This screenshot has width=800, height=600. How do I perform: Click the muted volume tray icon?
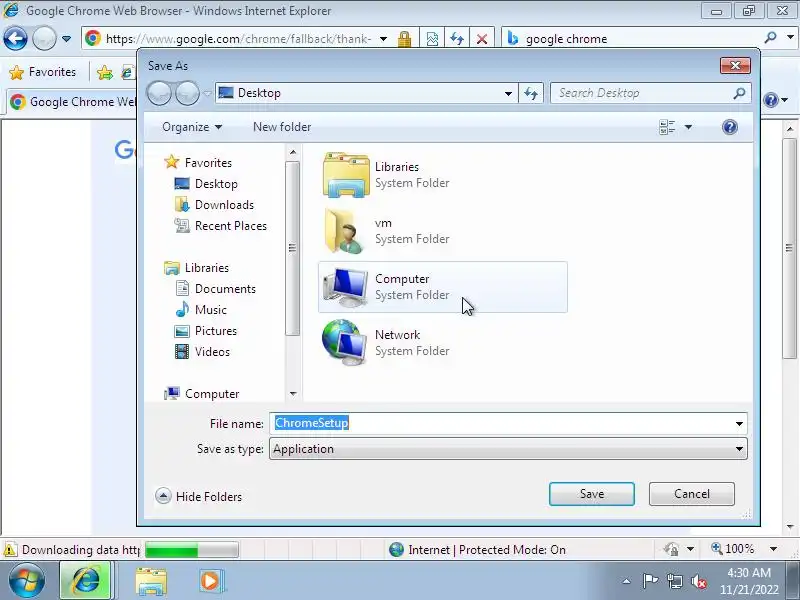(698, 581)
